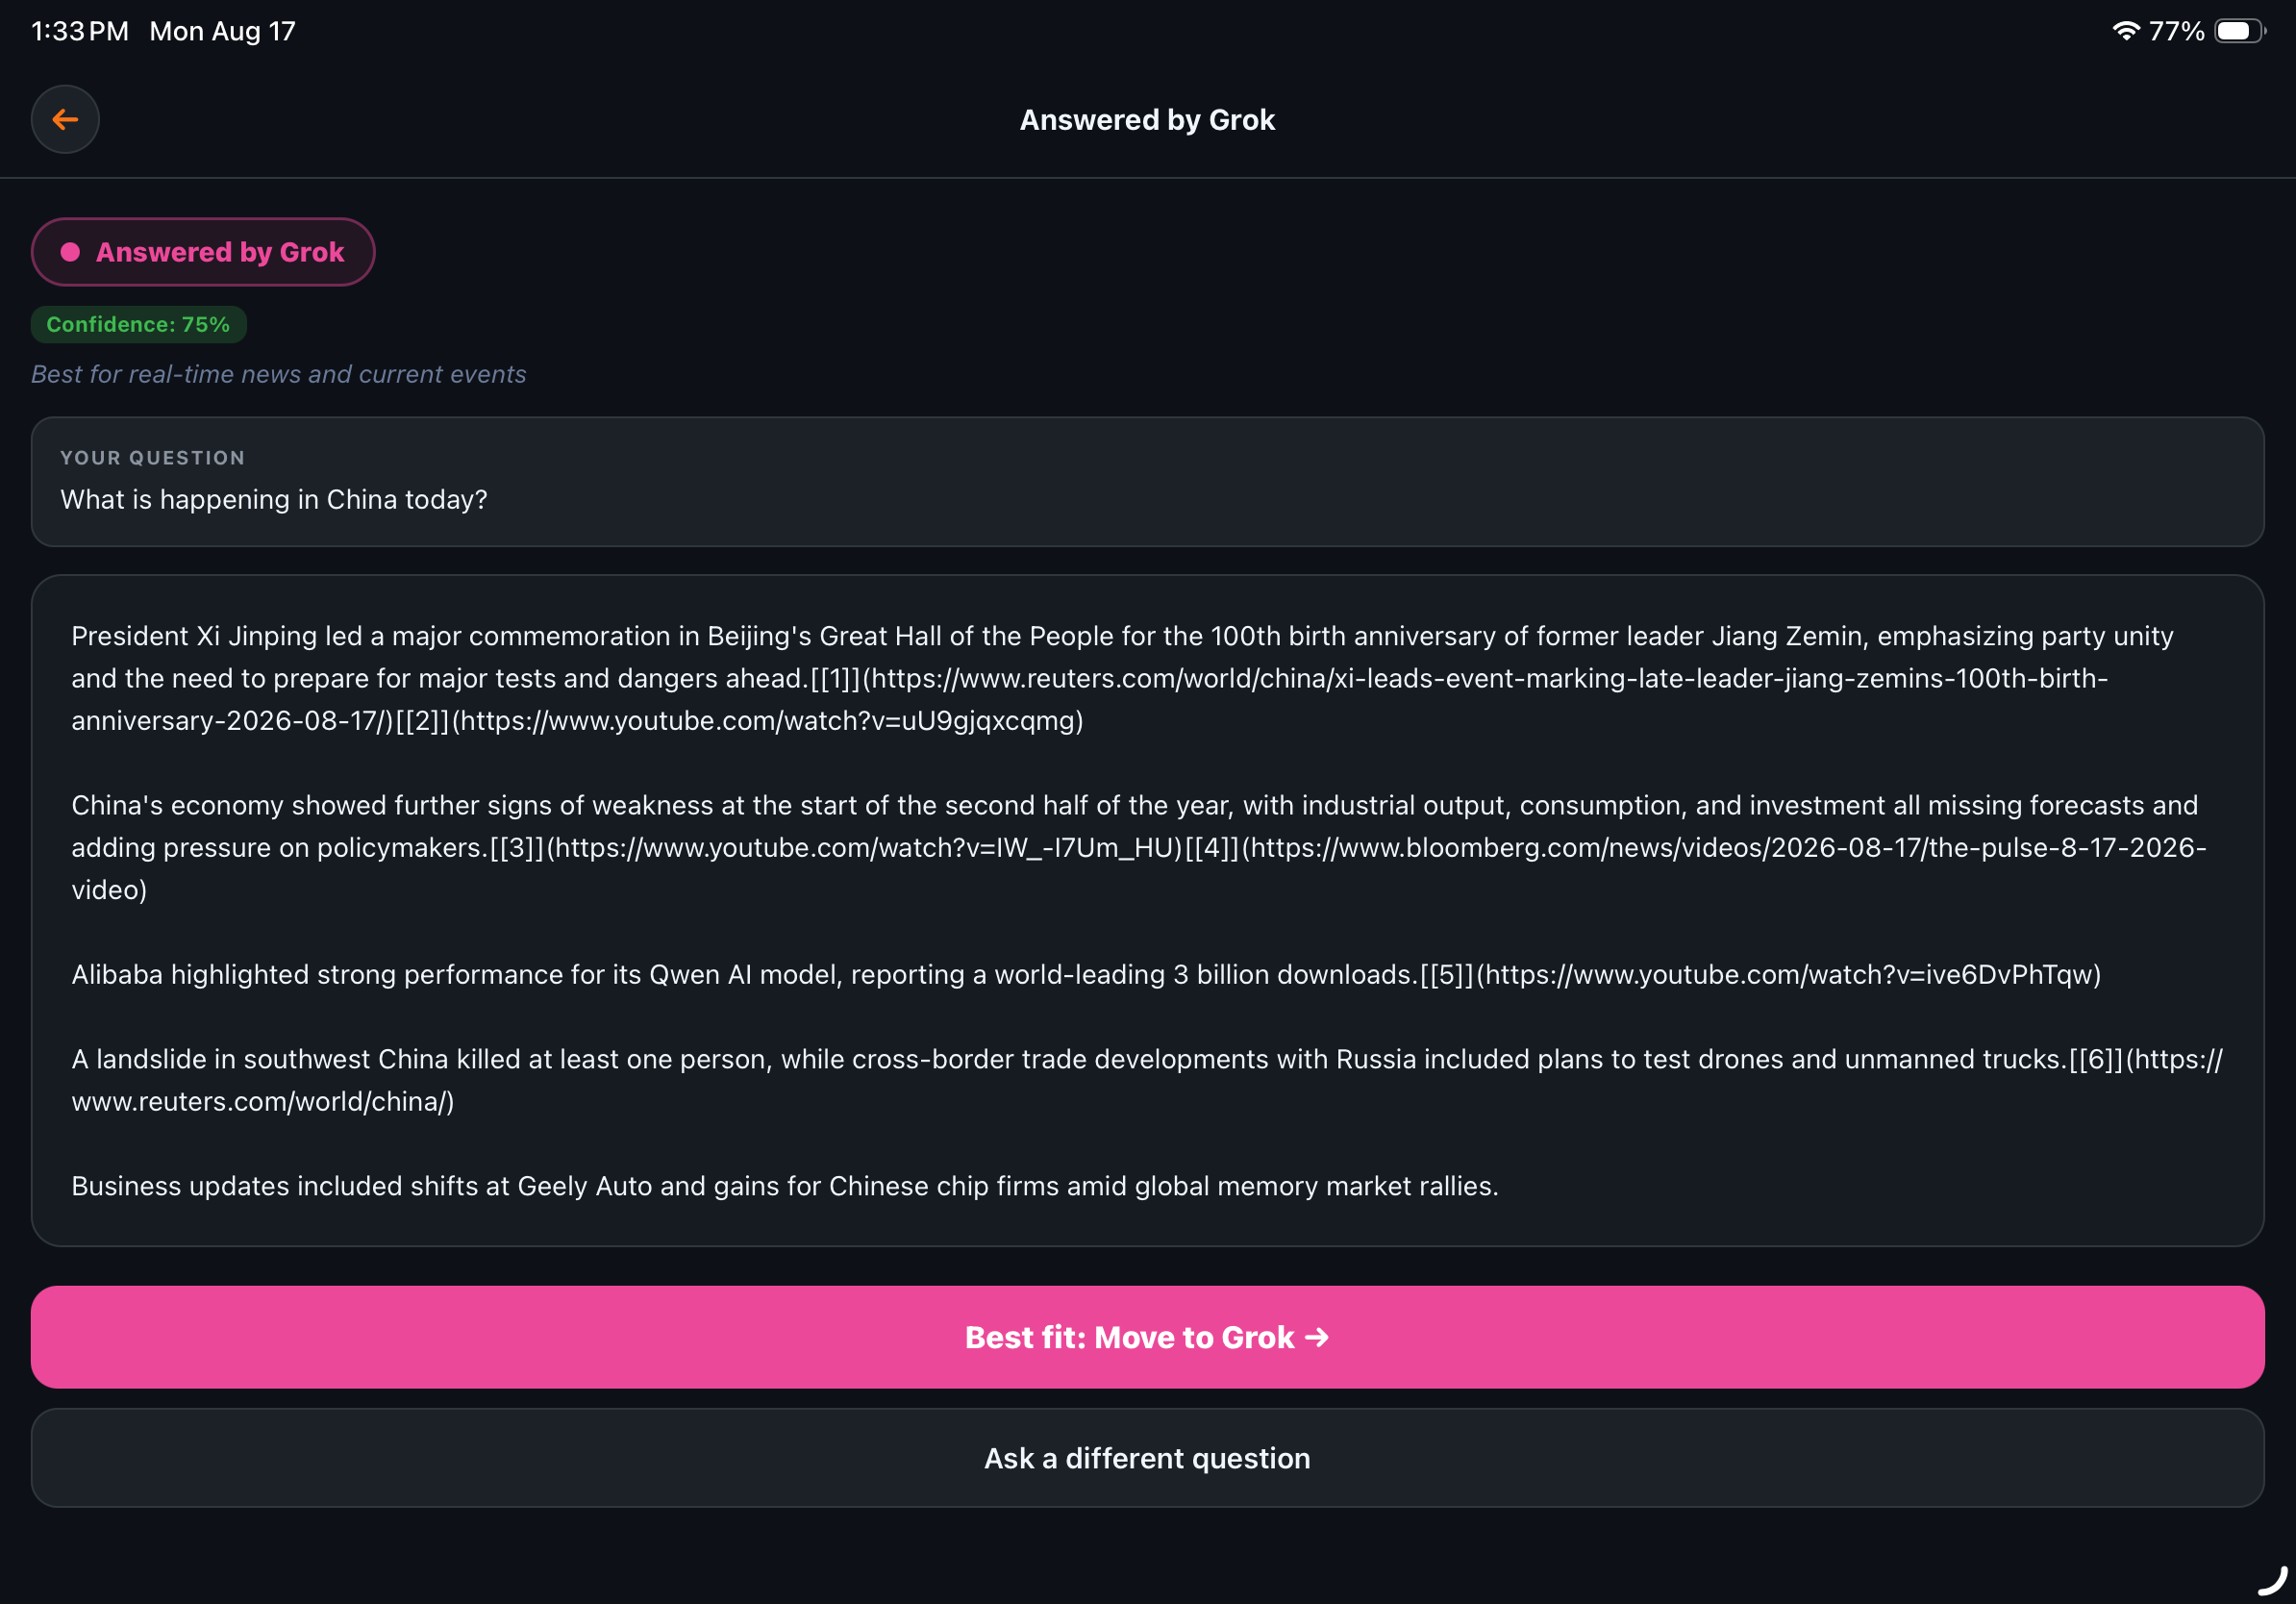
Task: Choose Ask a different question
Action: pos(1147,1458)
